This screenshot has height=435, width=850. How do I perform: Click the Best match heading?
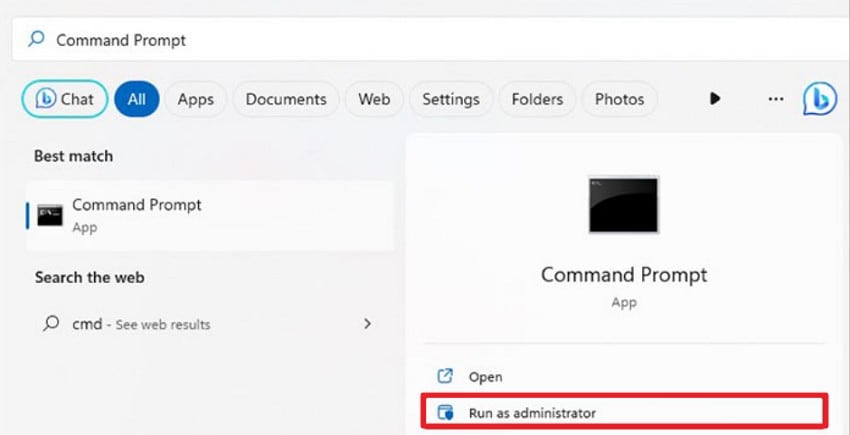[73, 156]
